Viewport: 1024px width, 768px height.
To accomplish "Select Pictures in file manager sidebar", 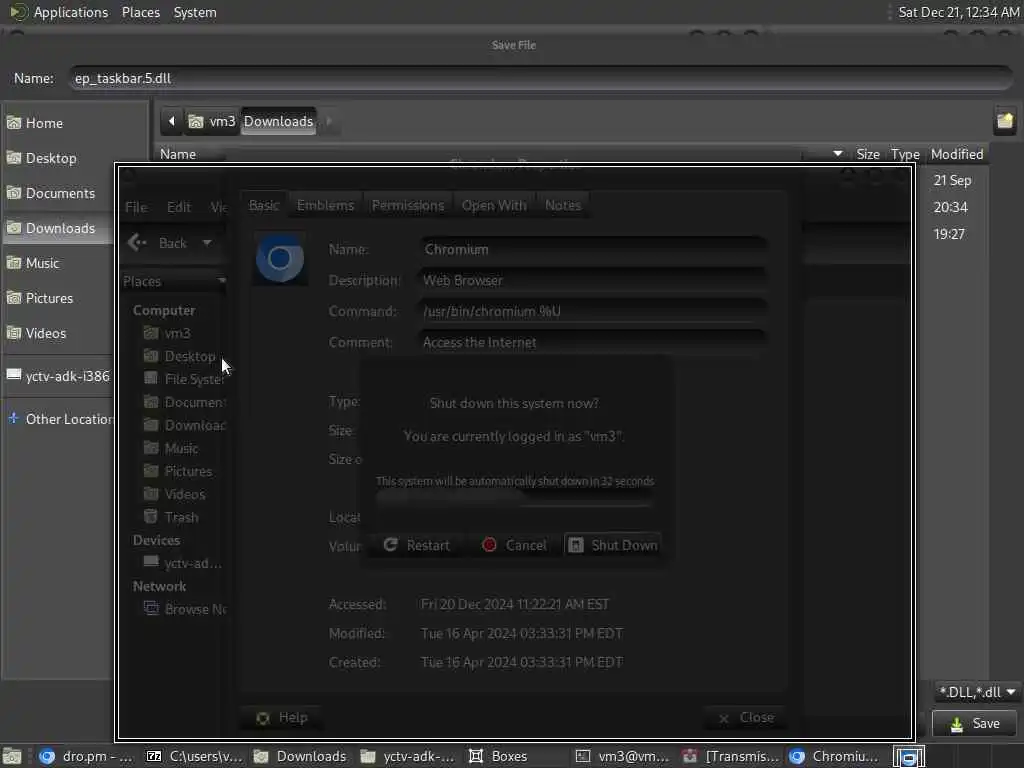I will tap(178, 472).
